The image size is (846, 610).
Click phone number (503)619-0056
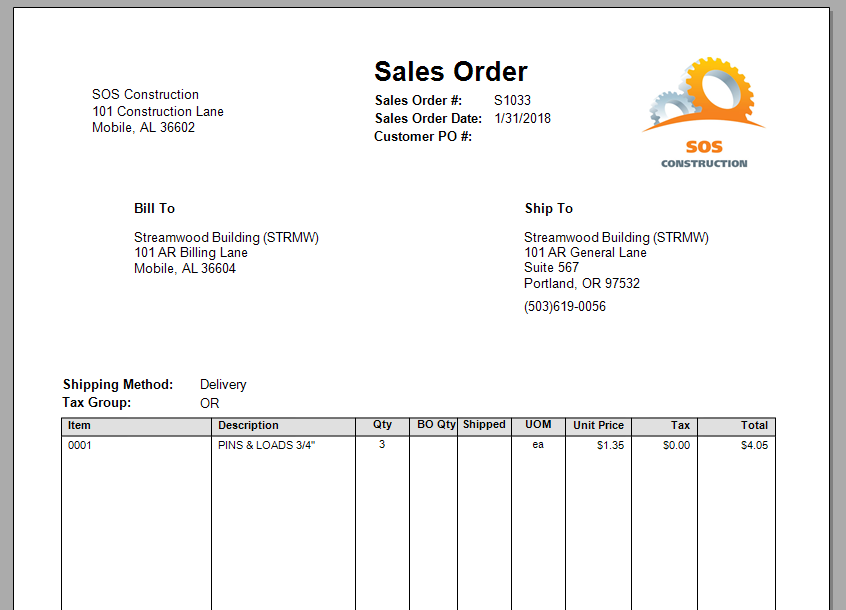pyautogui.click(x=565, y=306)
